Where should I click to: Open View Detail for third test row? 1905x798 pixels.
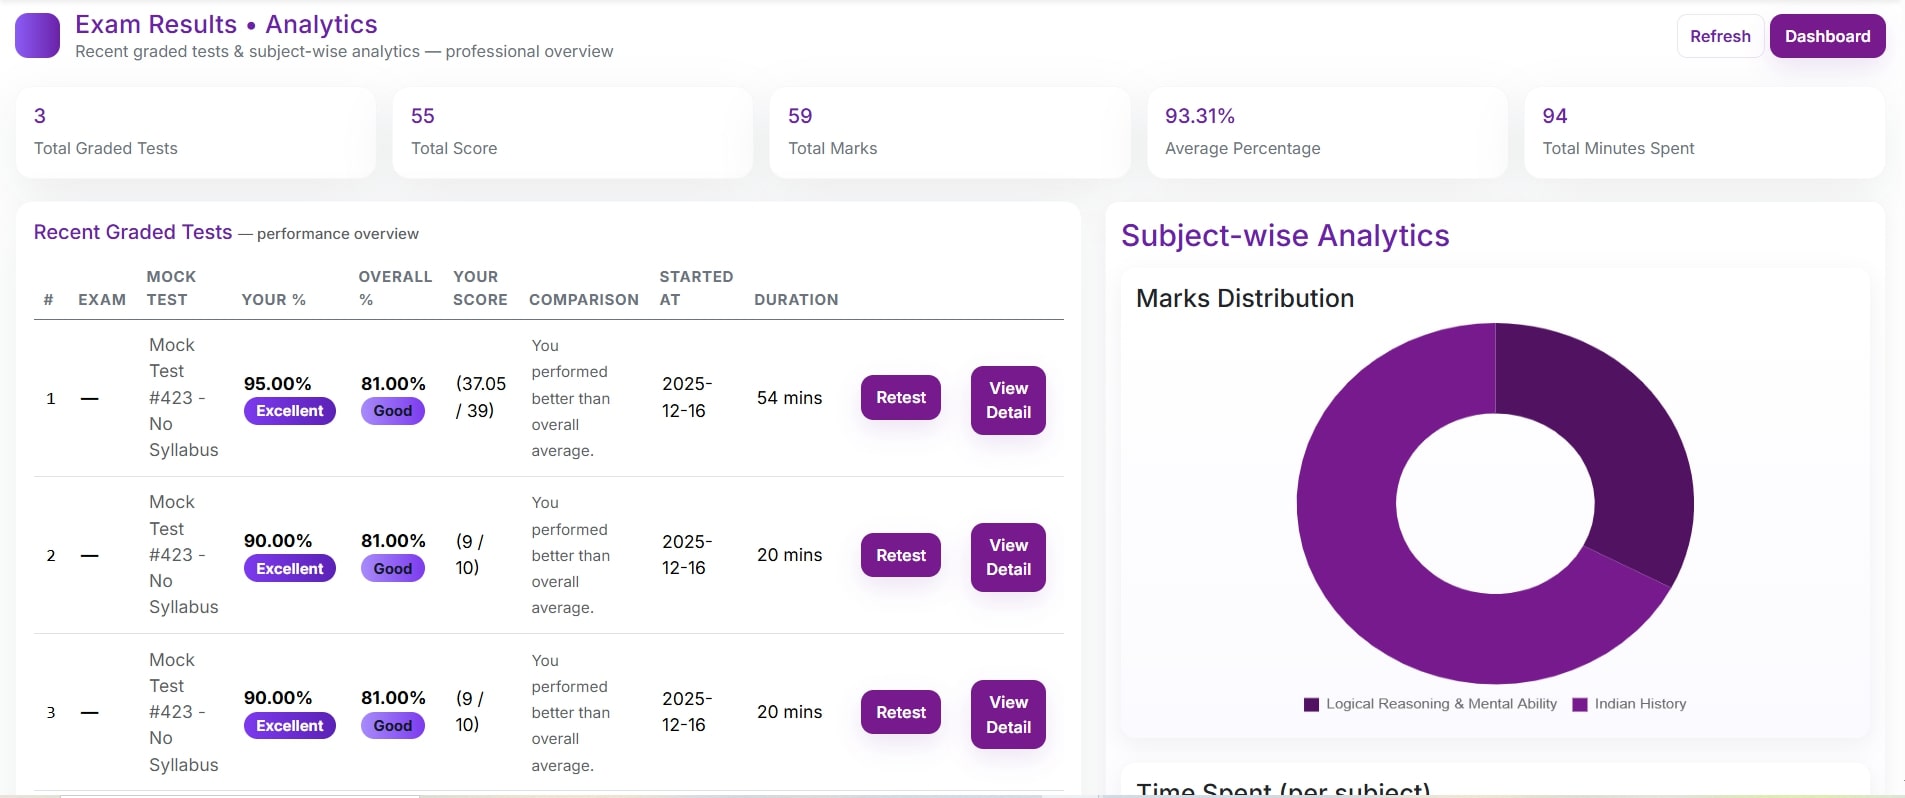(1007, 714)
